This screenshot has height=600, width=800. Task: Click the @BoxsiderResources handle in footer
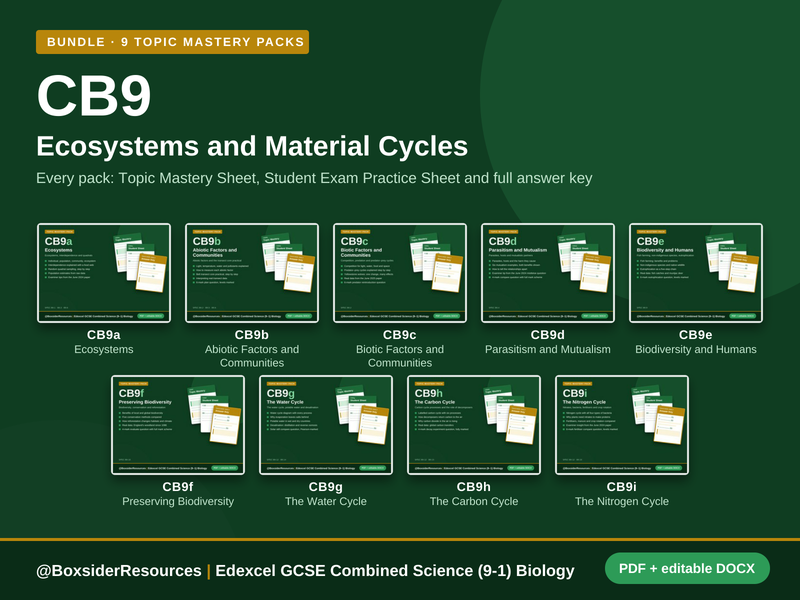click(x=119, y=570)
